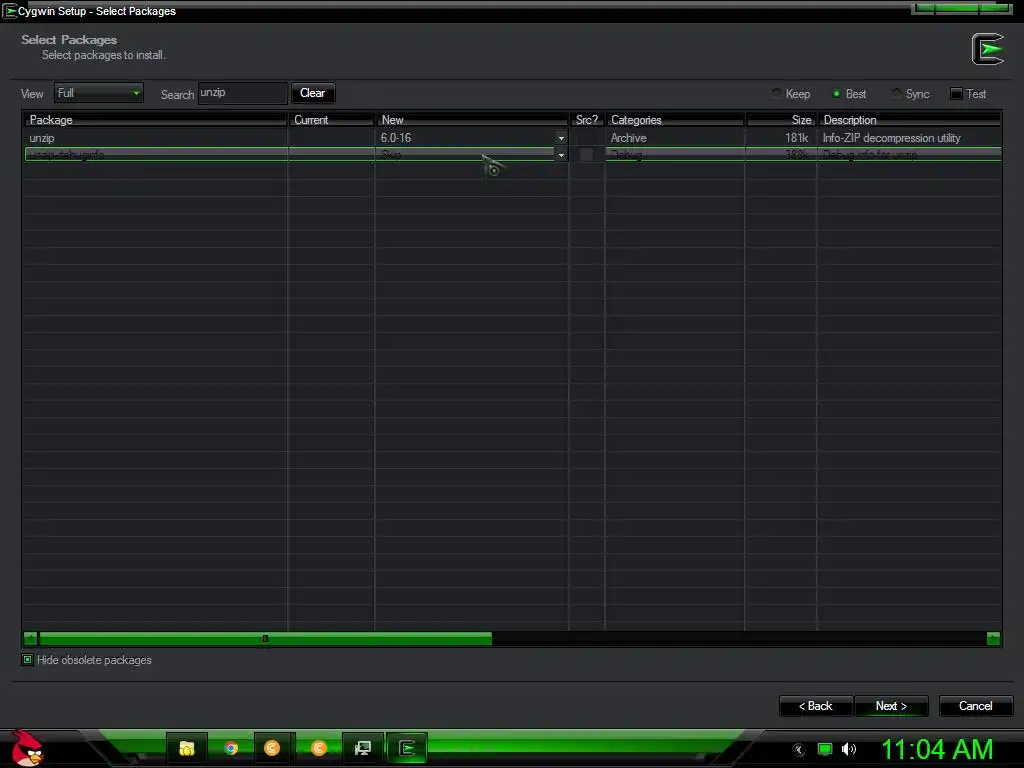Screen dimensions: 1024x768
Task: Open the file explorer taskbar icon
Action: point(187,748)
